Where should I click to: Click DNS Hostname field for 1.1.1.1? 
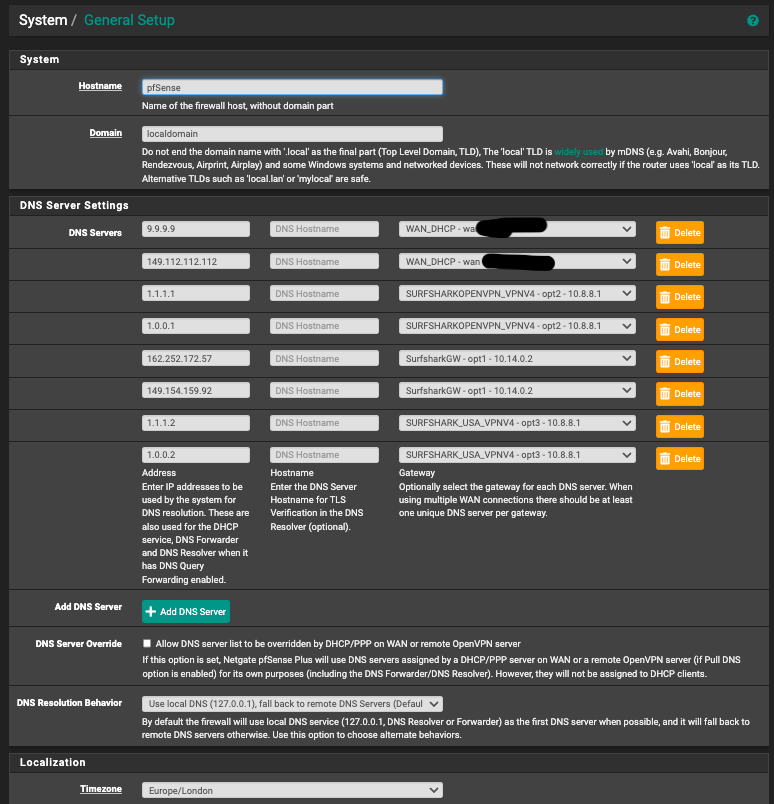click(324, 294)
